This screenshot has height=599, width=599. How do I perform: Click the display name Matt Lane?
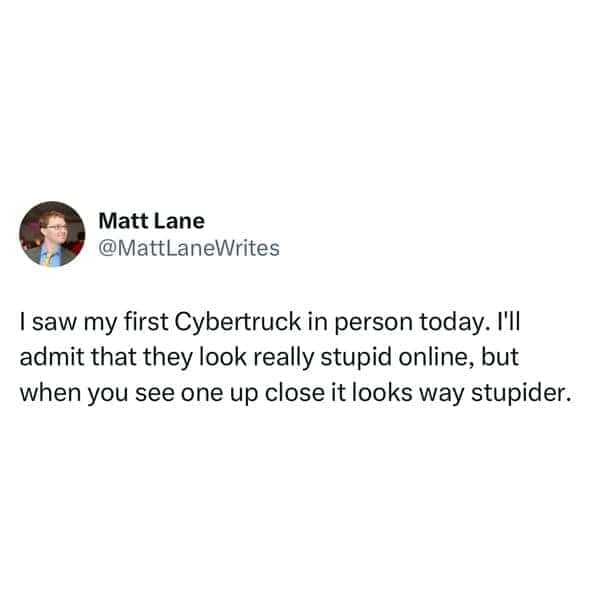152,221
